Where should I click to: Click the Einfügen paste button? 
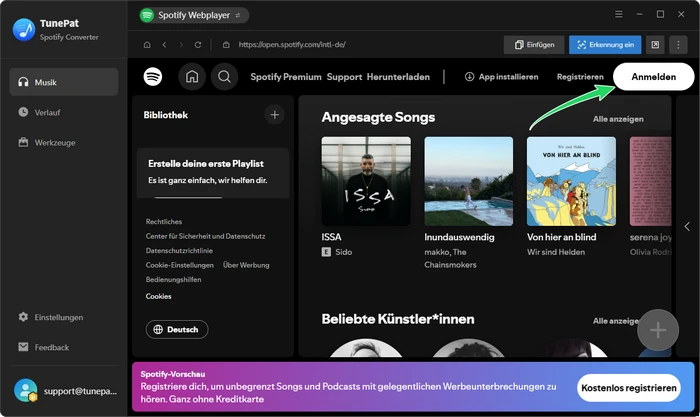534,45
